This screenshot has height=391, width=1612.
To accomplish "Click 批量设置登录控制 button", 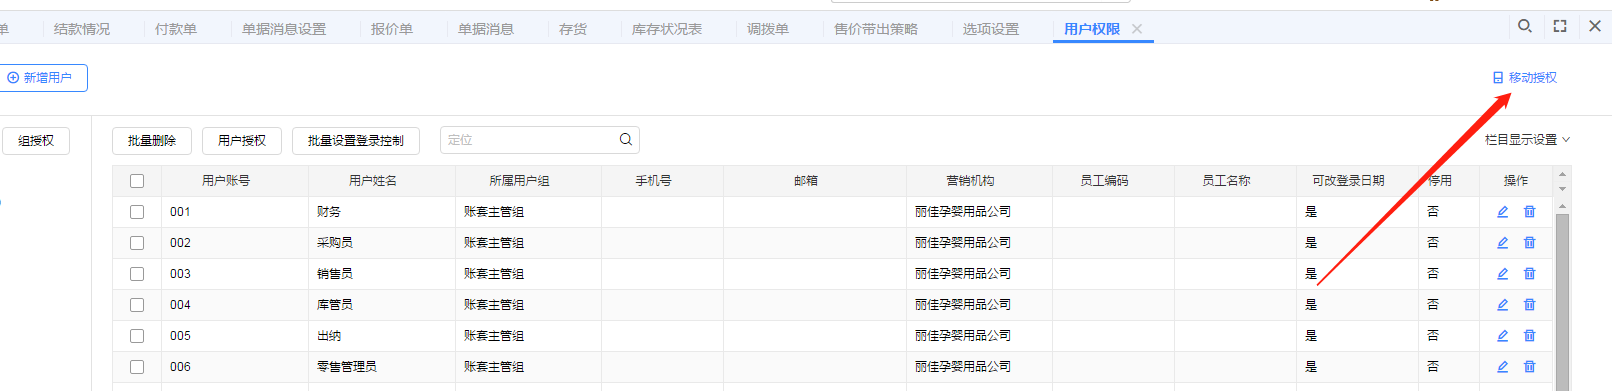I will click(x=356, y=141).
